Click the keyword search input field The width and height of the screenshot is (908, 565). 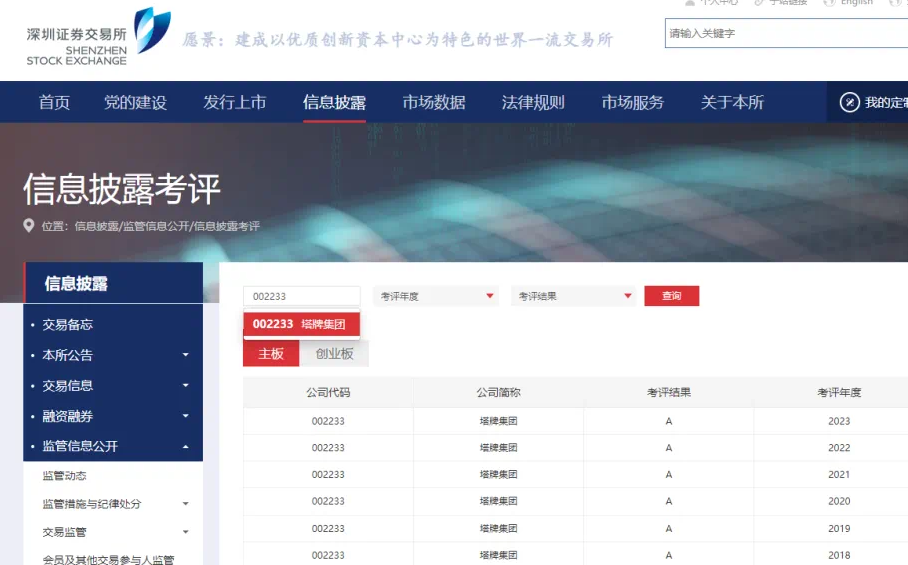tap(786, 33)
